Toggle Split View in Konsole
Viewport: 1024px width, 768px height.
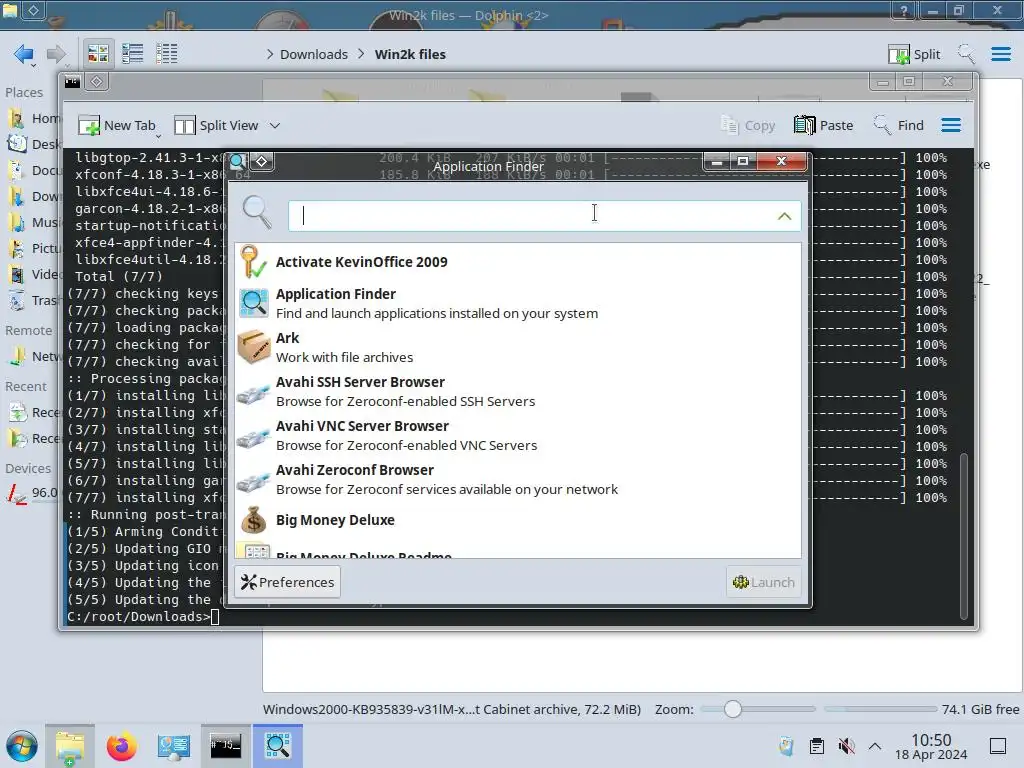[216, 125]
